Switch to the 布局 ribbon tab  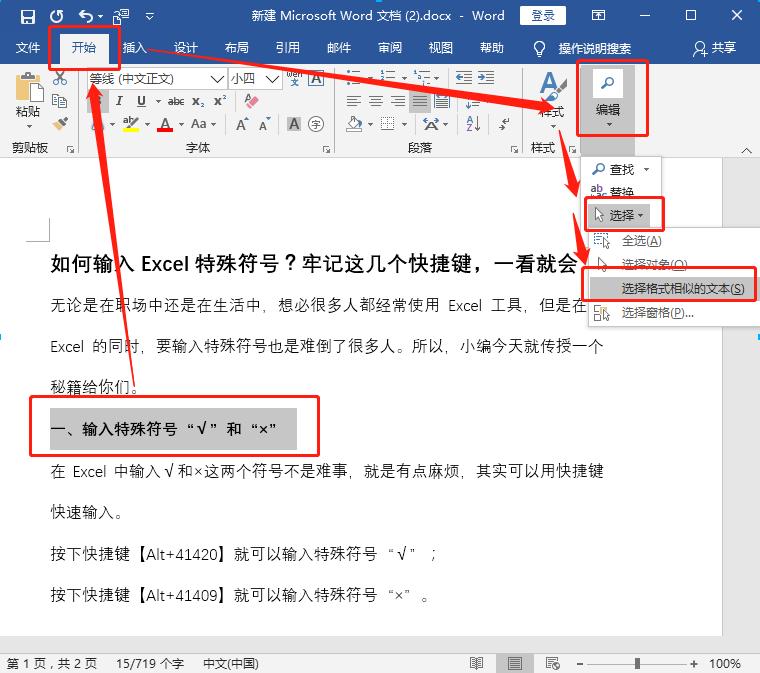click(237, 48)
